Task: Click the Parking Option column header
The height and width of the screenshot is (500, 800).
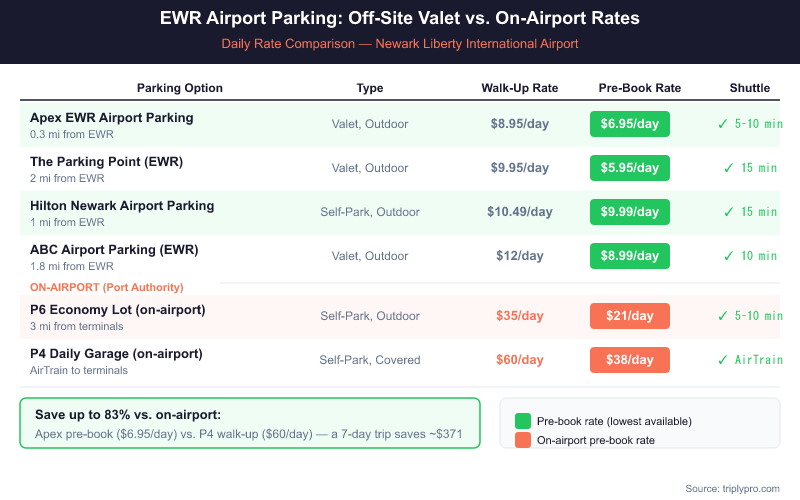Action: (180, 88)
